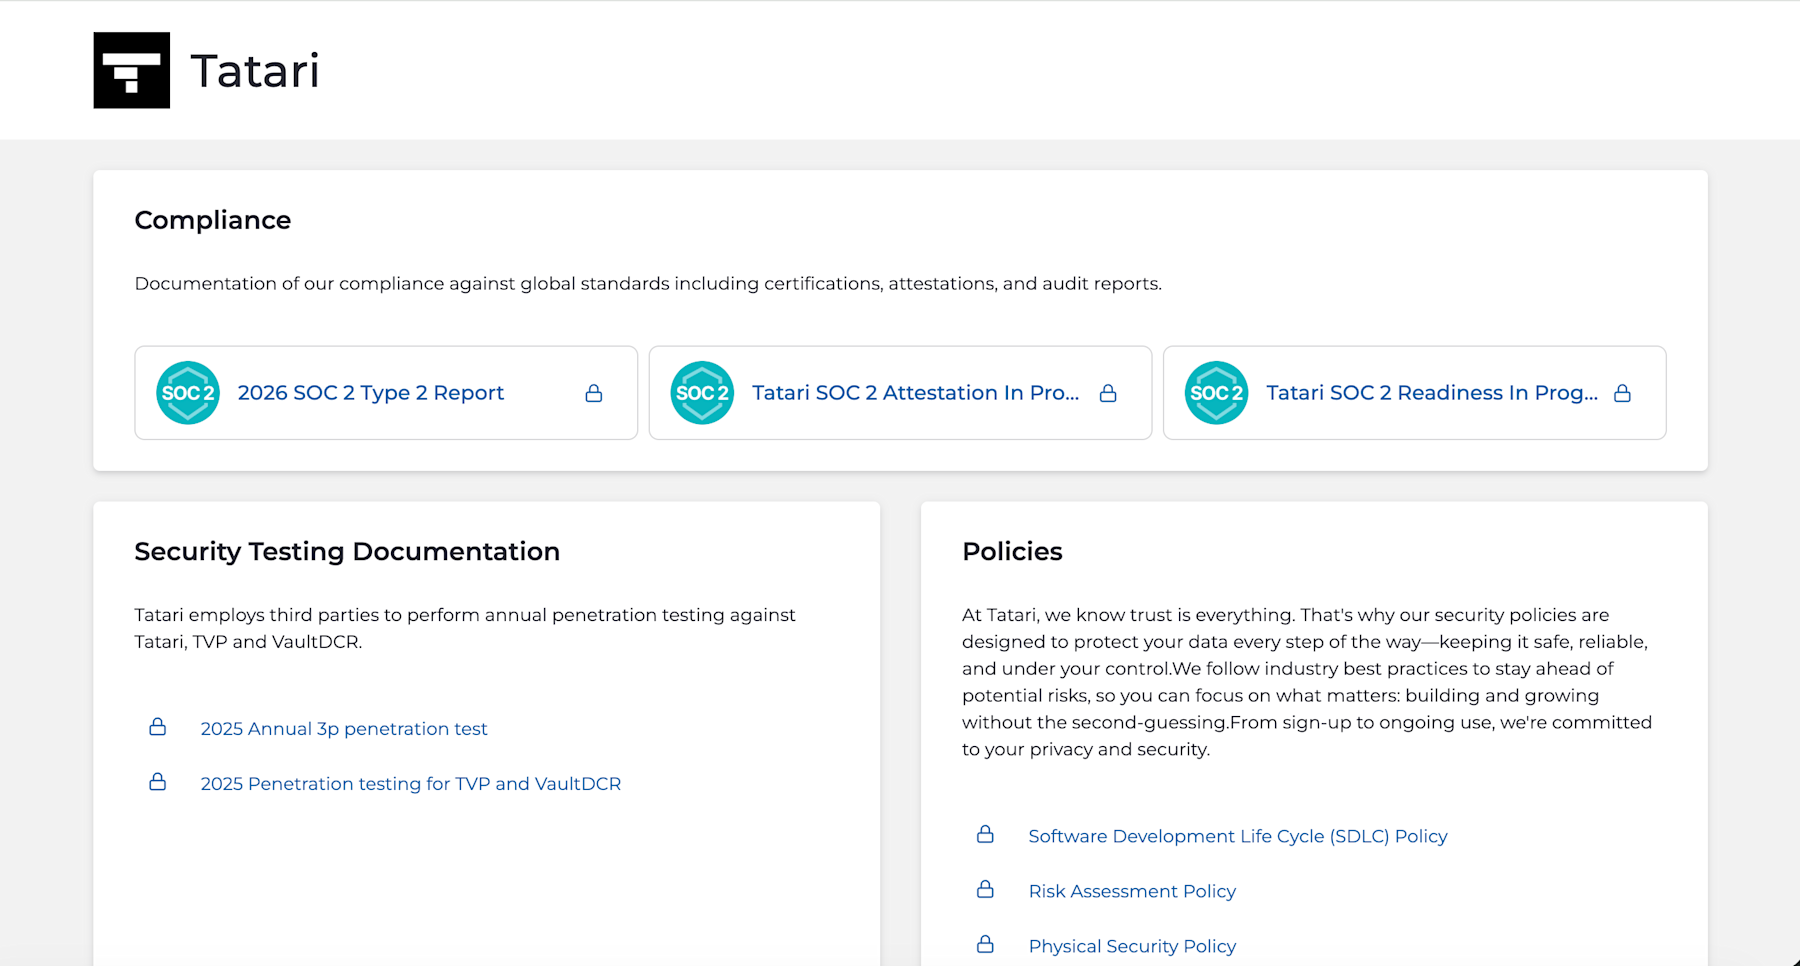Click lock icon on 2026 SOC 2 Type 2 Report
This screenshot has height=966, width=1800.
point(594,393)
